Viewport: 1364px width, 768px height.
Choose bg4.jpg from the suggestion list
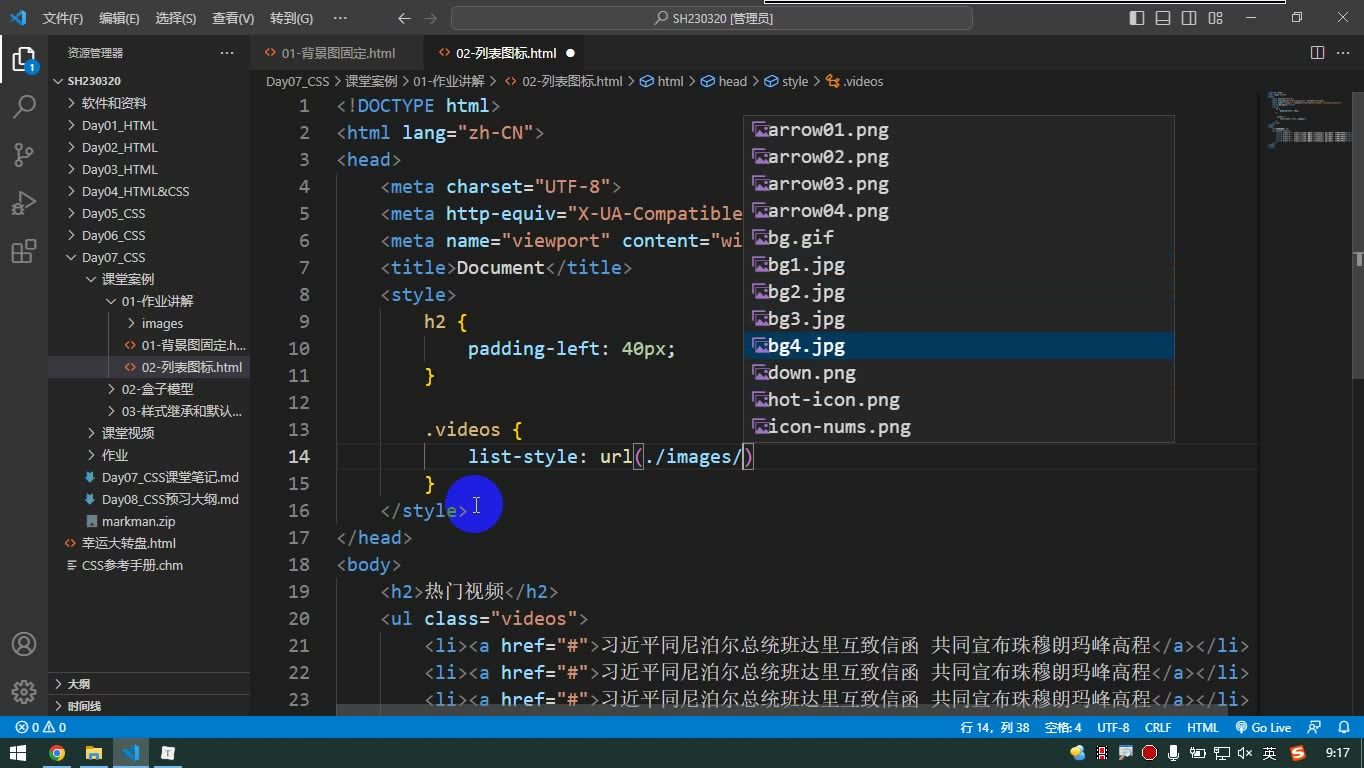pyautogui.click(x=959, y=346)
